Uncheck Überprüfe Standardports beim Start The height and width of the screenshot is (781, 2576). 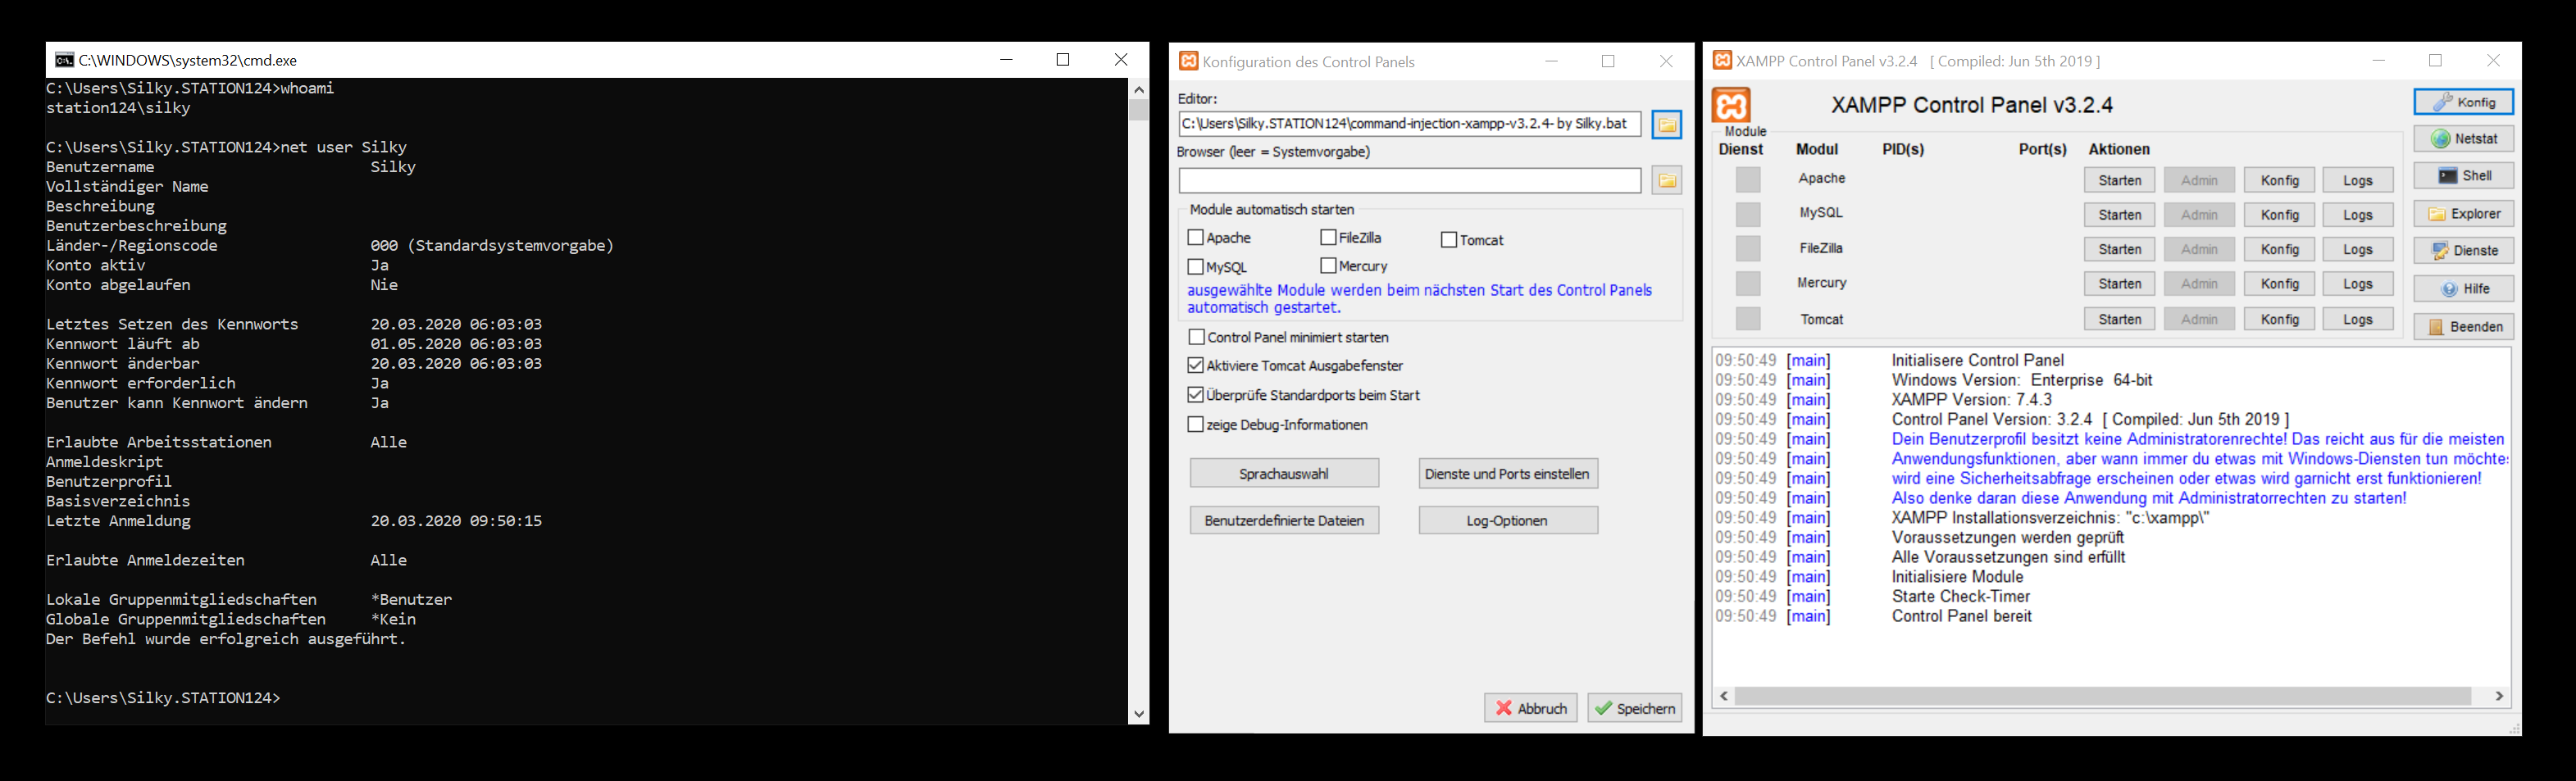point(1195,395)
